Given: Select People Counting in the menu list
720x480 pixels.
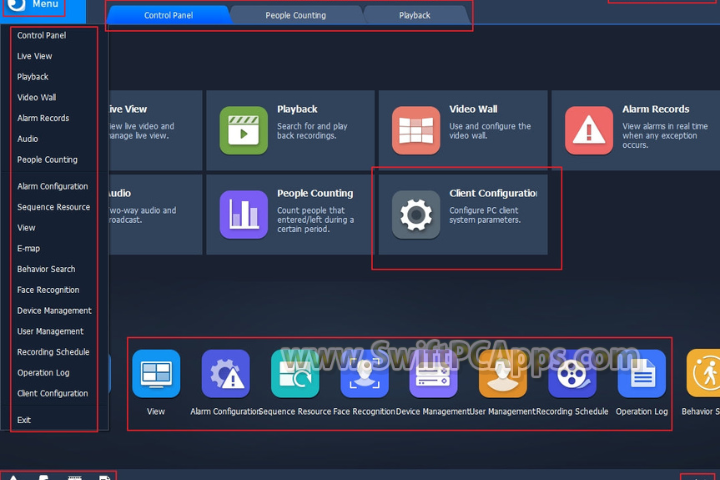Looking at the screenshot, I should point(47,159).
